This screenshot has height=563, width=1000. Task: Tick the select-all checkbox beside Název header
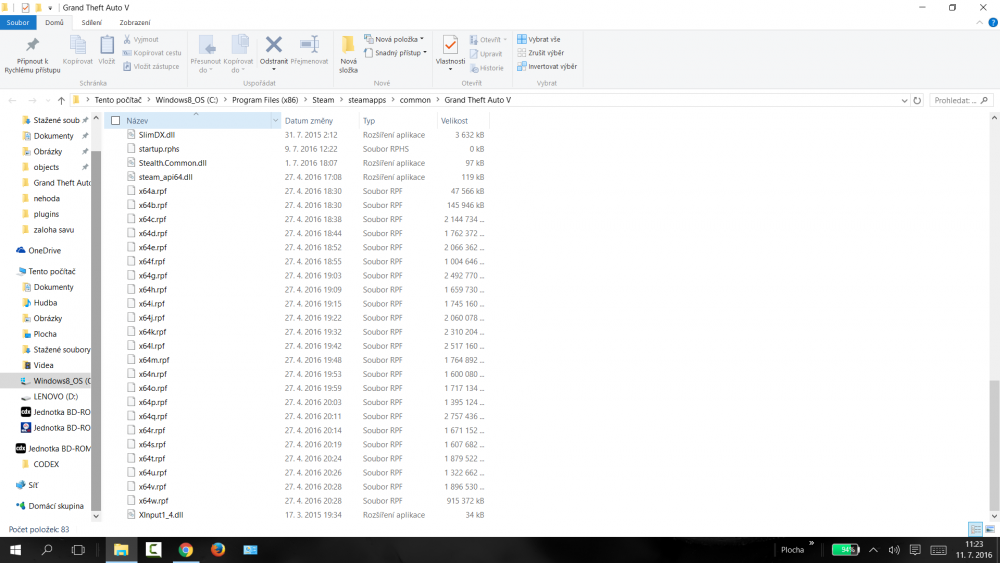click(115, 121)
